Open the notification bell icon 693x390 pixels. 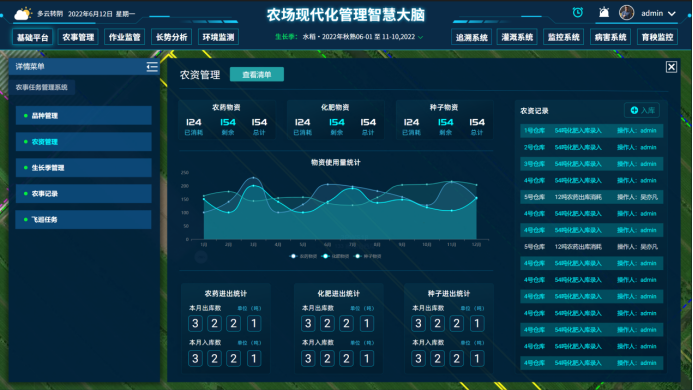click(x=604, y=12)
